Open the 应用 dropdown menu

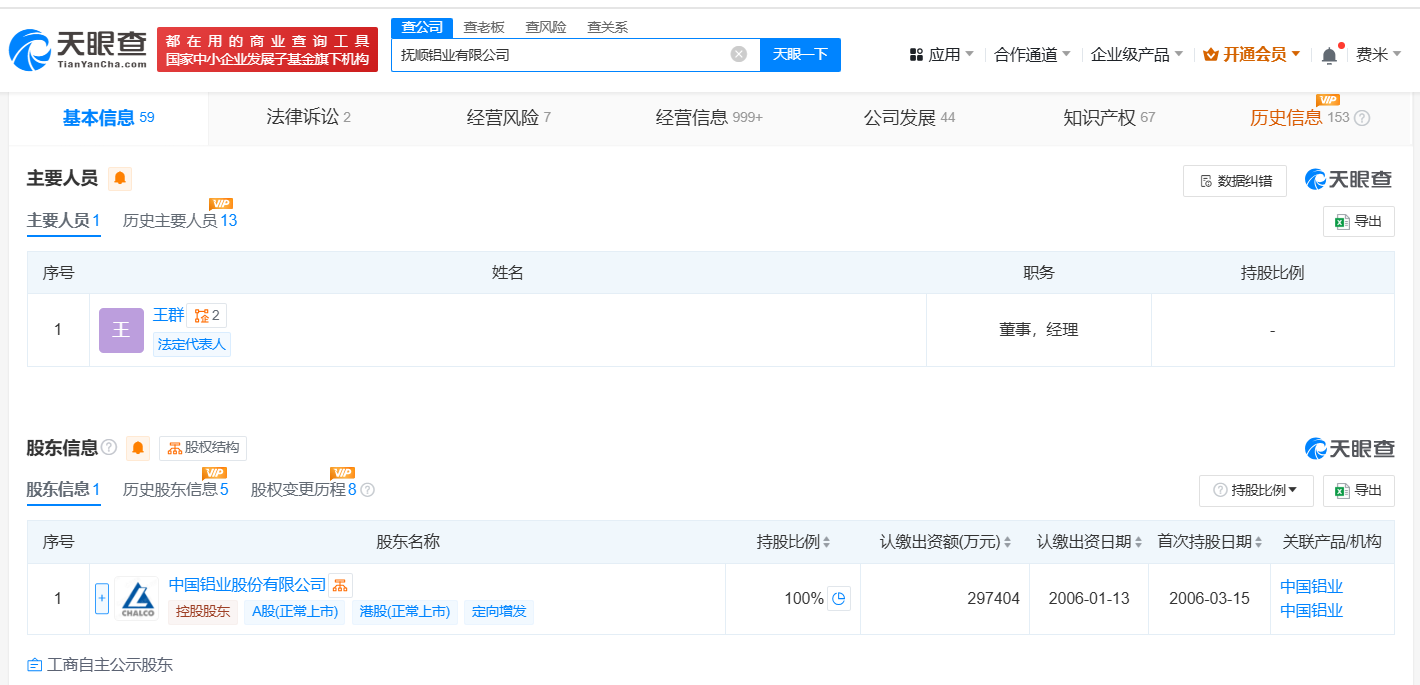941,55
